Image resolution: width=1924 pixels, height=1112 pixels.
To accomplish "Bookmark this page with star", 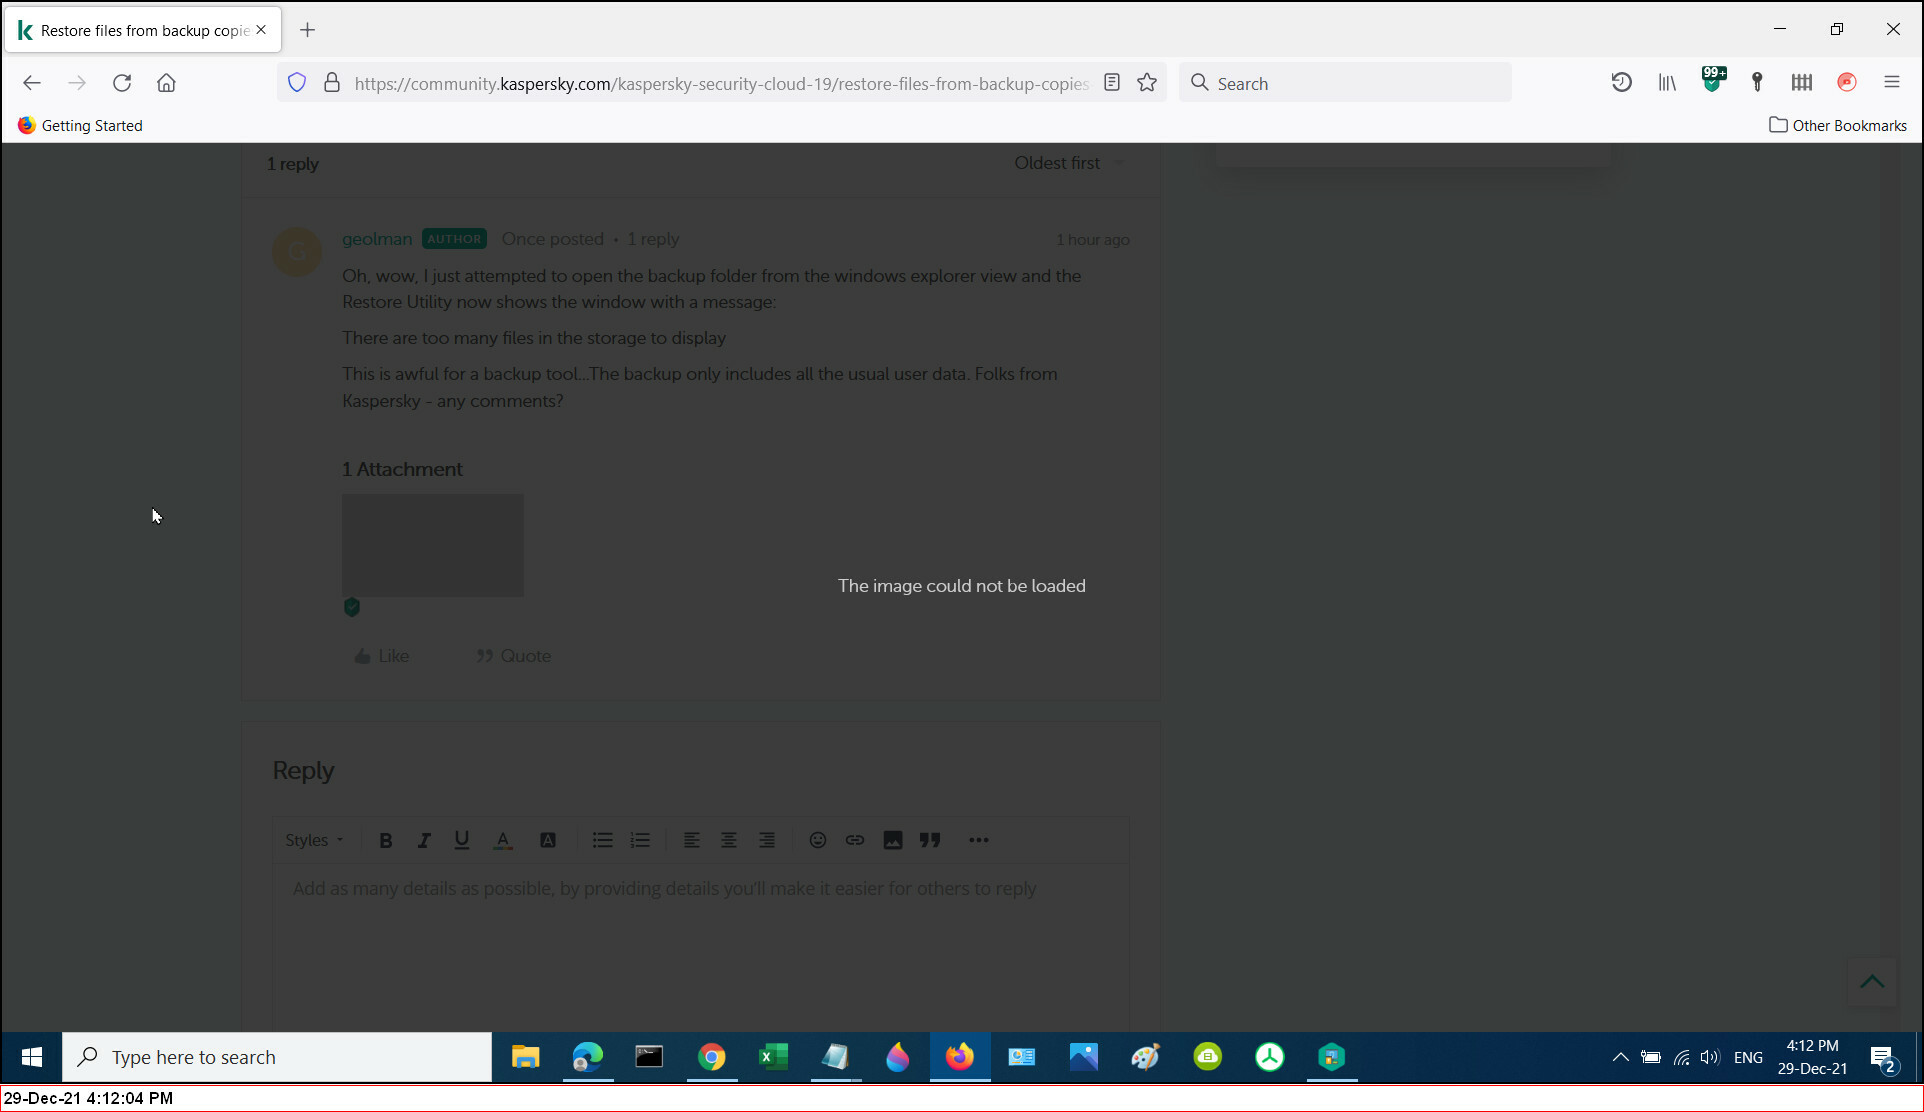I will point(1147,83).
